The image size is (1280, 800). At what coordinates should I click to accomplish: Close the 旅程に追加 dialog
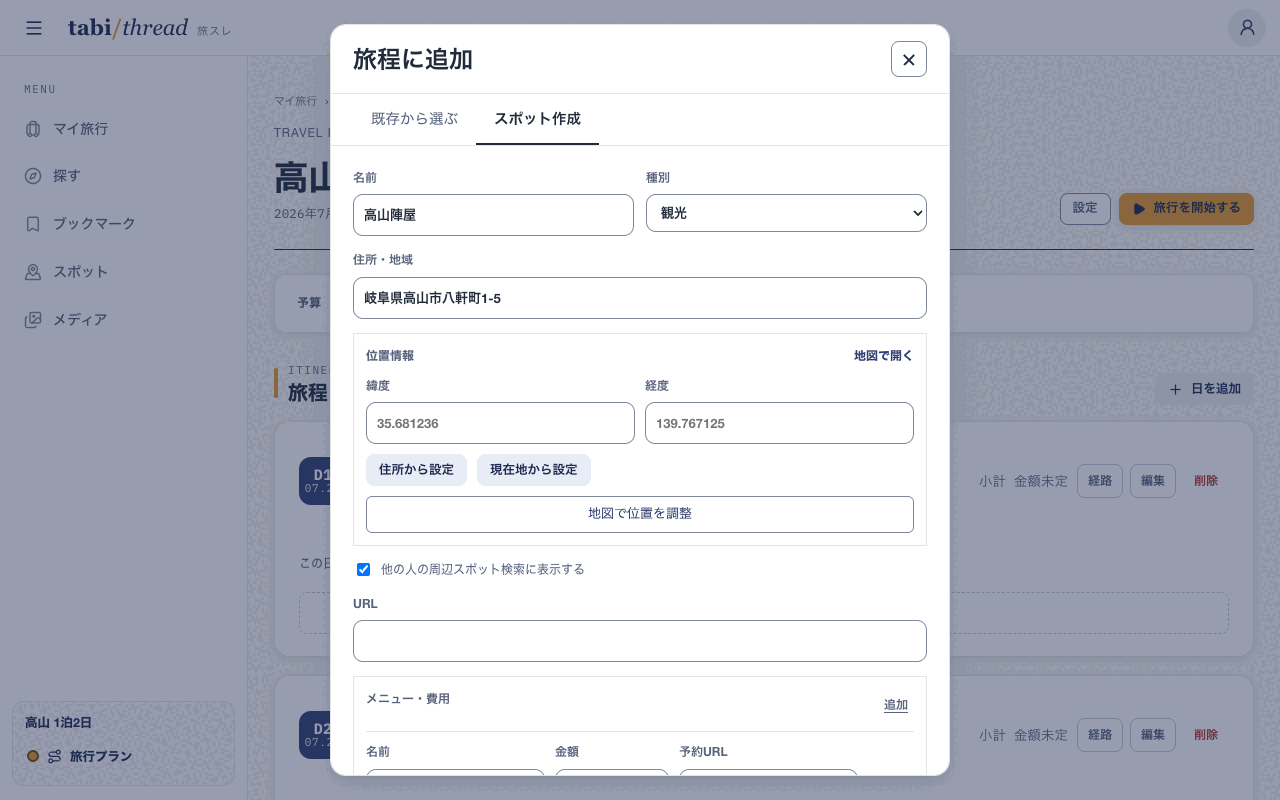click(x=909, y=59)
